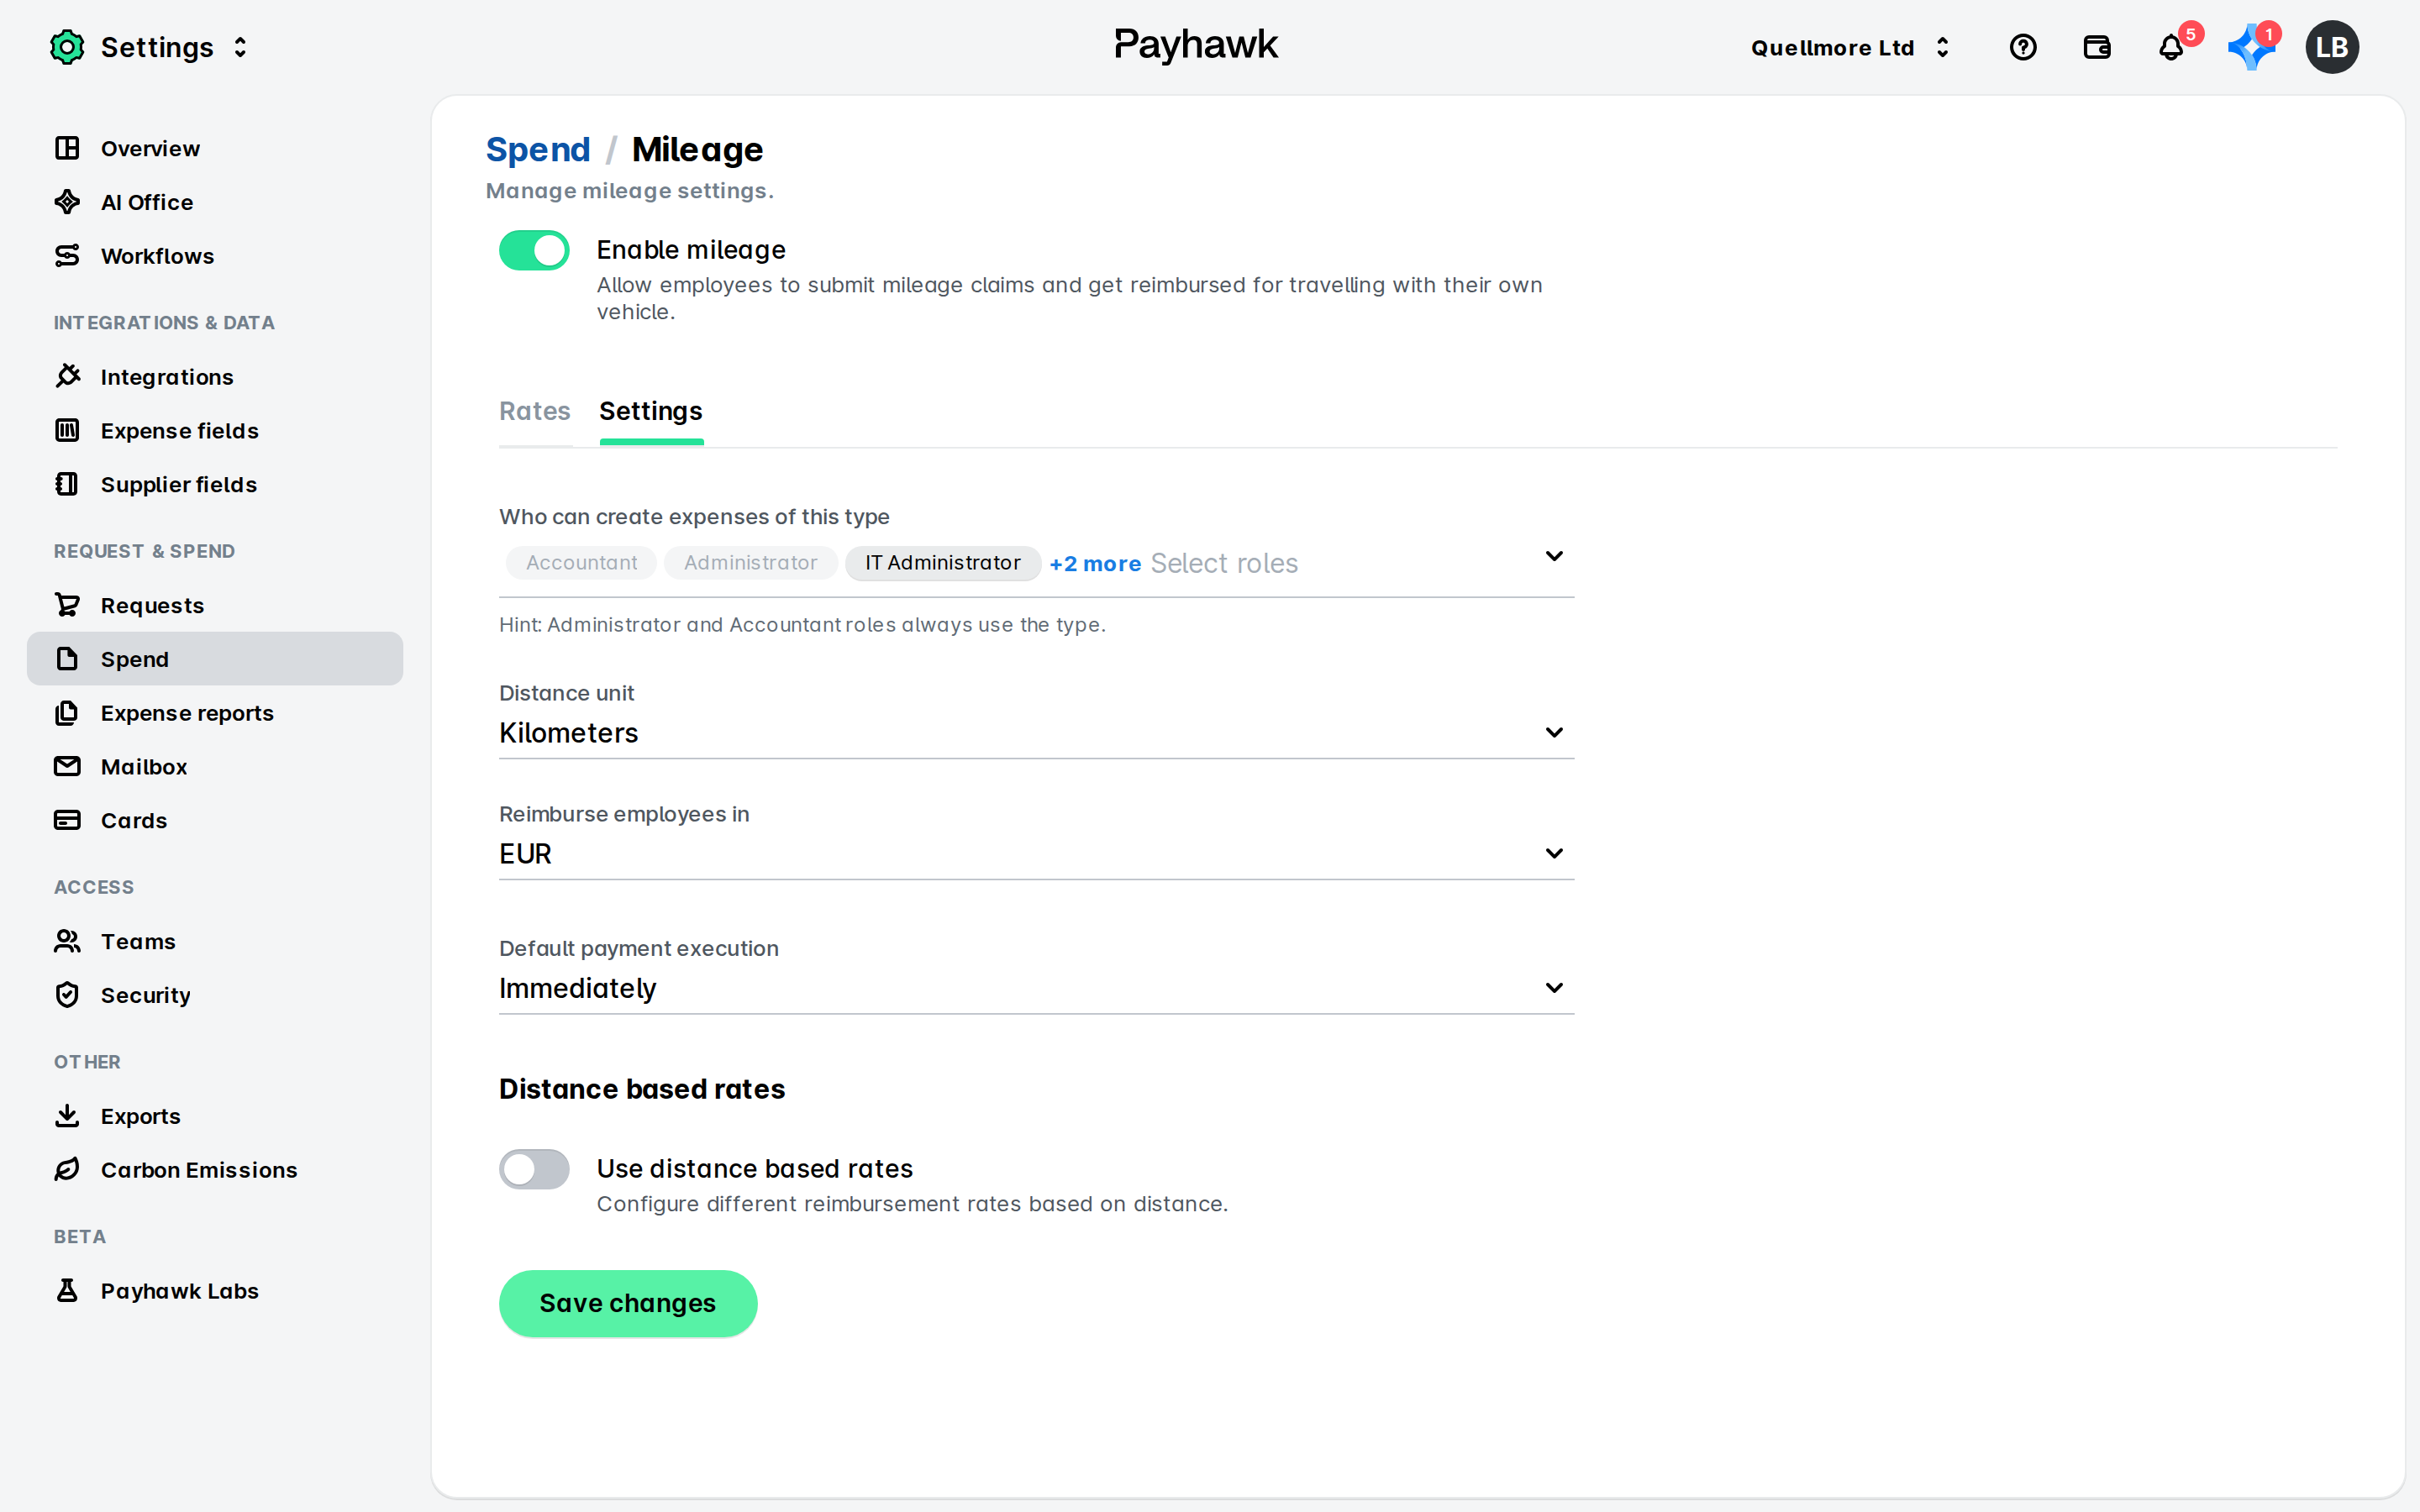The height and width of the screenshot is (1512, 2420).
Task: Click the Carbon Emissions leaf icon
Action: [x=67, y=1170]
